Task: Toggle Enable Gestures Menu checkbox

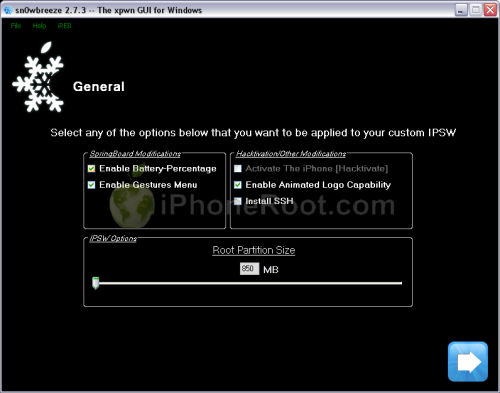Action: (x=91, y=185)
